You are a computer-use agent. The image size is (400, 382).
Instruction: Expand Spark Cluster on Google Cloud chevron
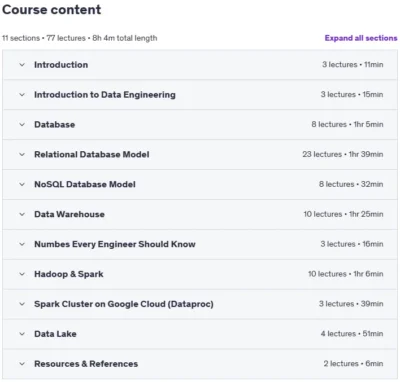(x=22, y=304)
